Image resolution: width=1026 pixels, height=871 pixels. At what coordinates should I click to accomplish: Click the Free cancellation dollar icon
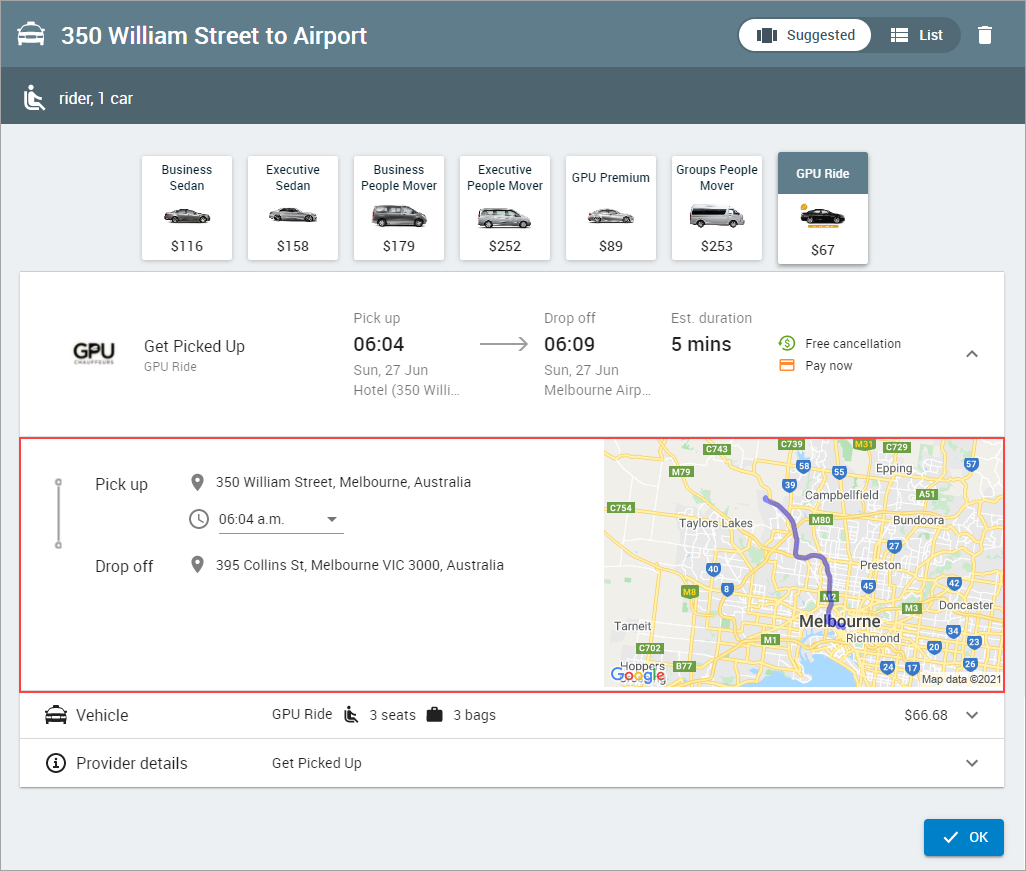[x=787, y=343]
